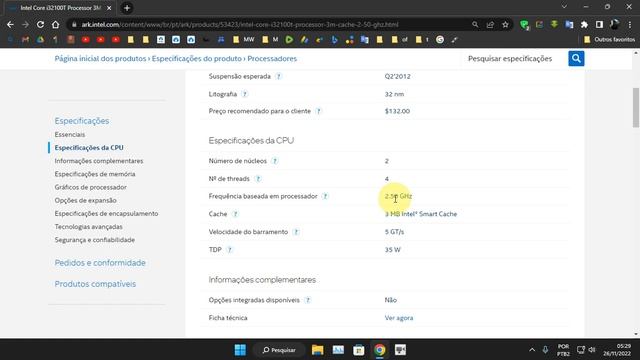
Task: Bookmark this page with star icon
Action: point(505,24)
